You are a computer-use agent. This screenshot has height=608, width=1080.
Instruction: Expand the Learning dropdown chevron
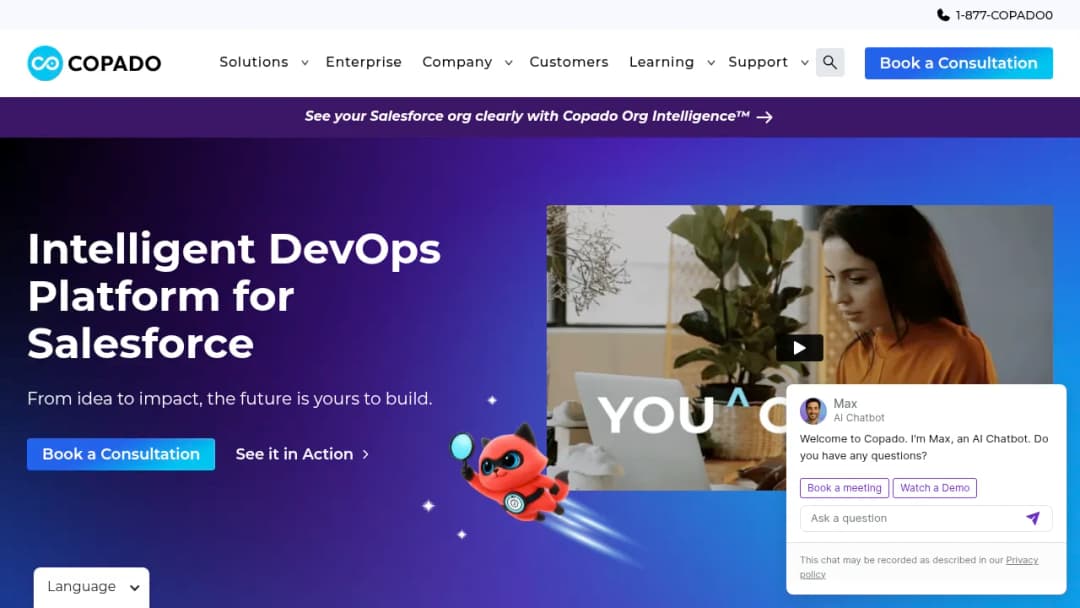(x=711, y=63)
